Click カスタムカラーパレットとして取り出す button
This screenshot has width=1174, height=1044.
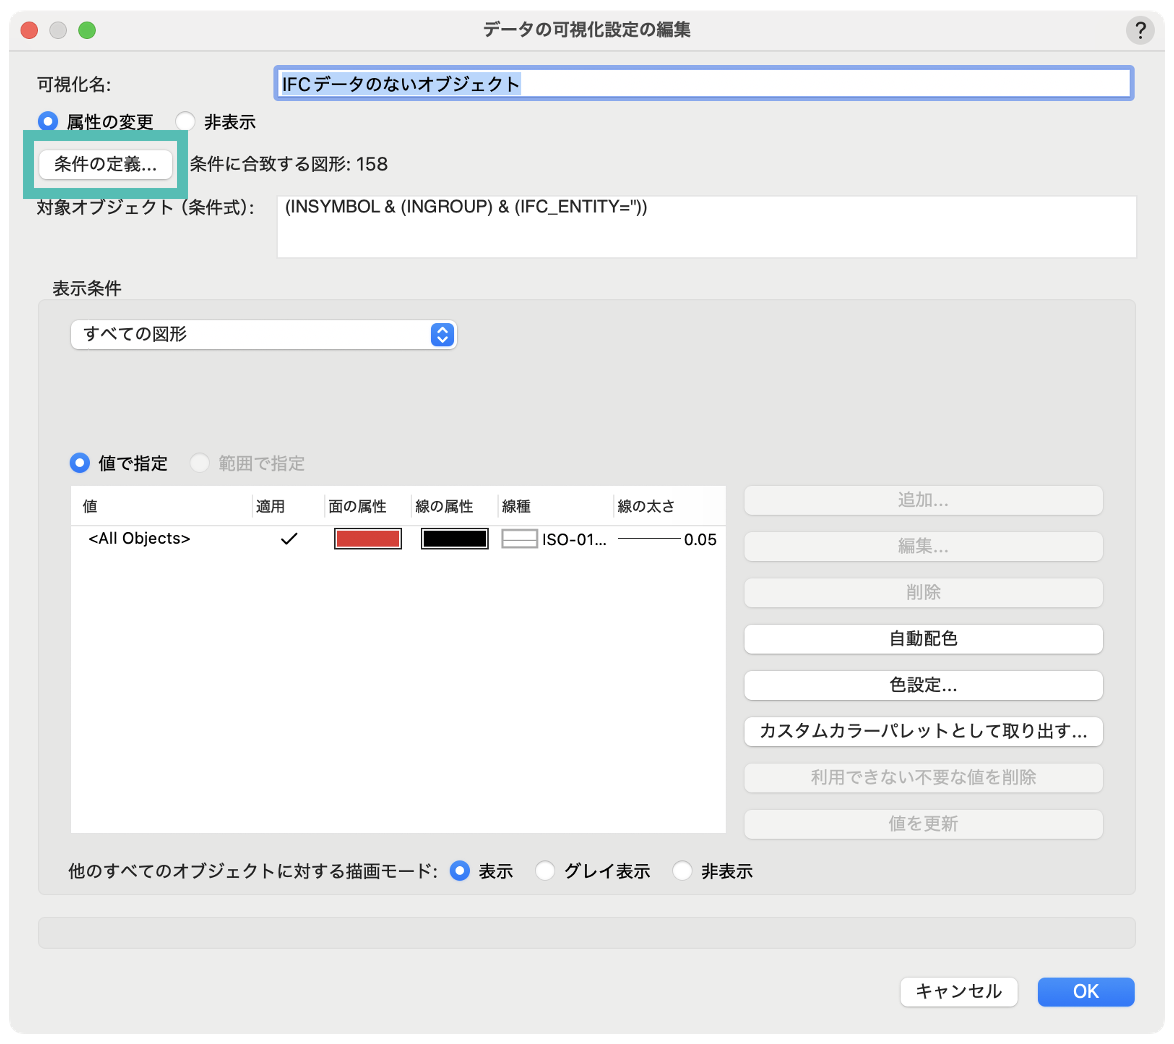pyautogui.click(x=923, y=731)
